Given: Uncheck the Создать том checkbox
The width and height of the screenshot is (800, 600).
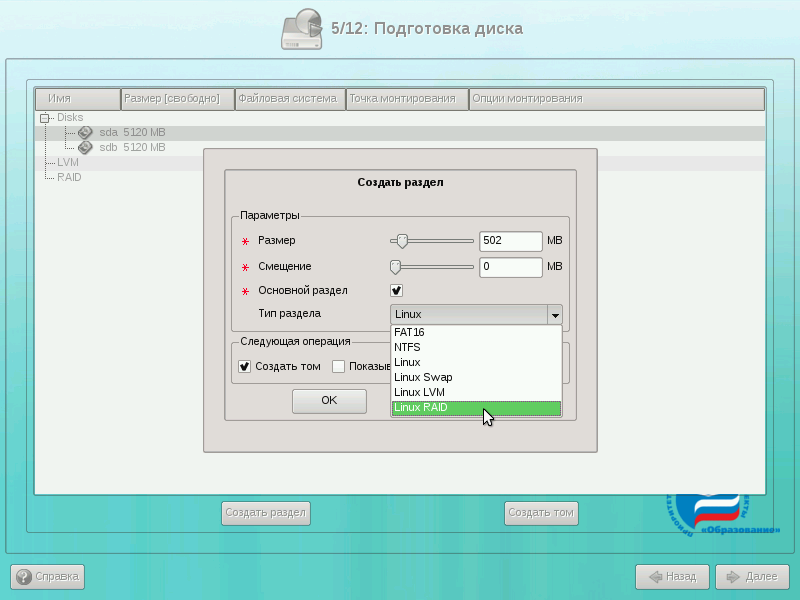Looking at the screenshot, I should [245, 367].
